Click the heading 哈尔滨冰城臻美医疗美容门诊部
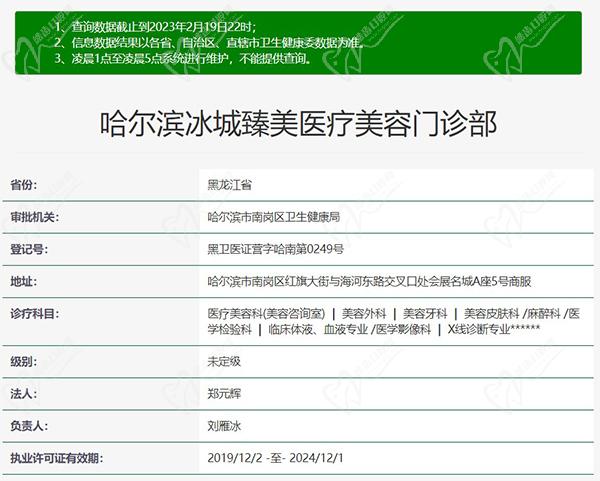The height and width of the screenshot is (481, 600). point(298,124)
